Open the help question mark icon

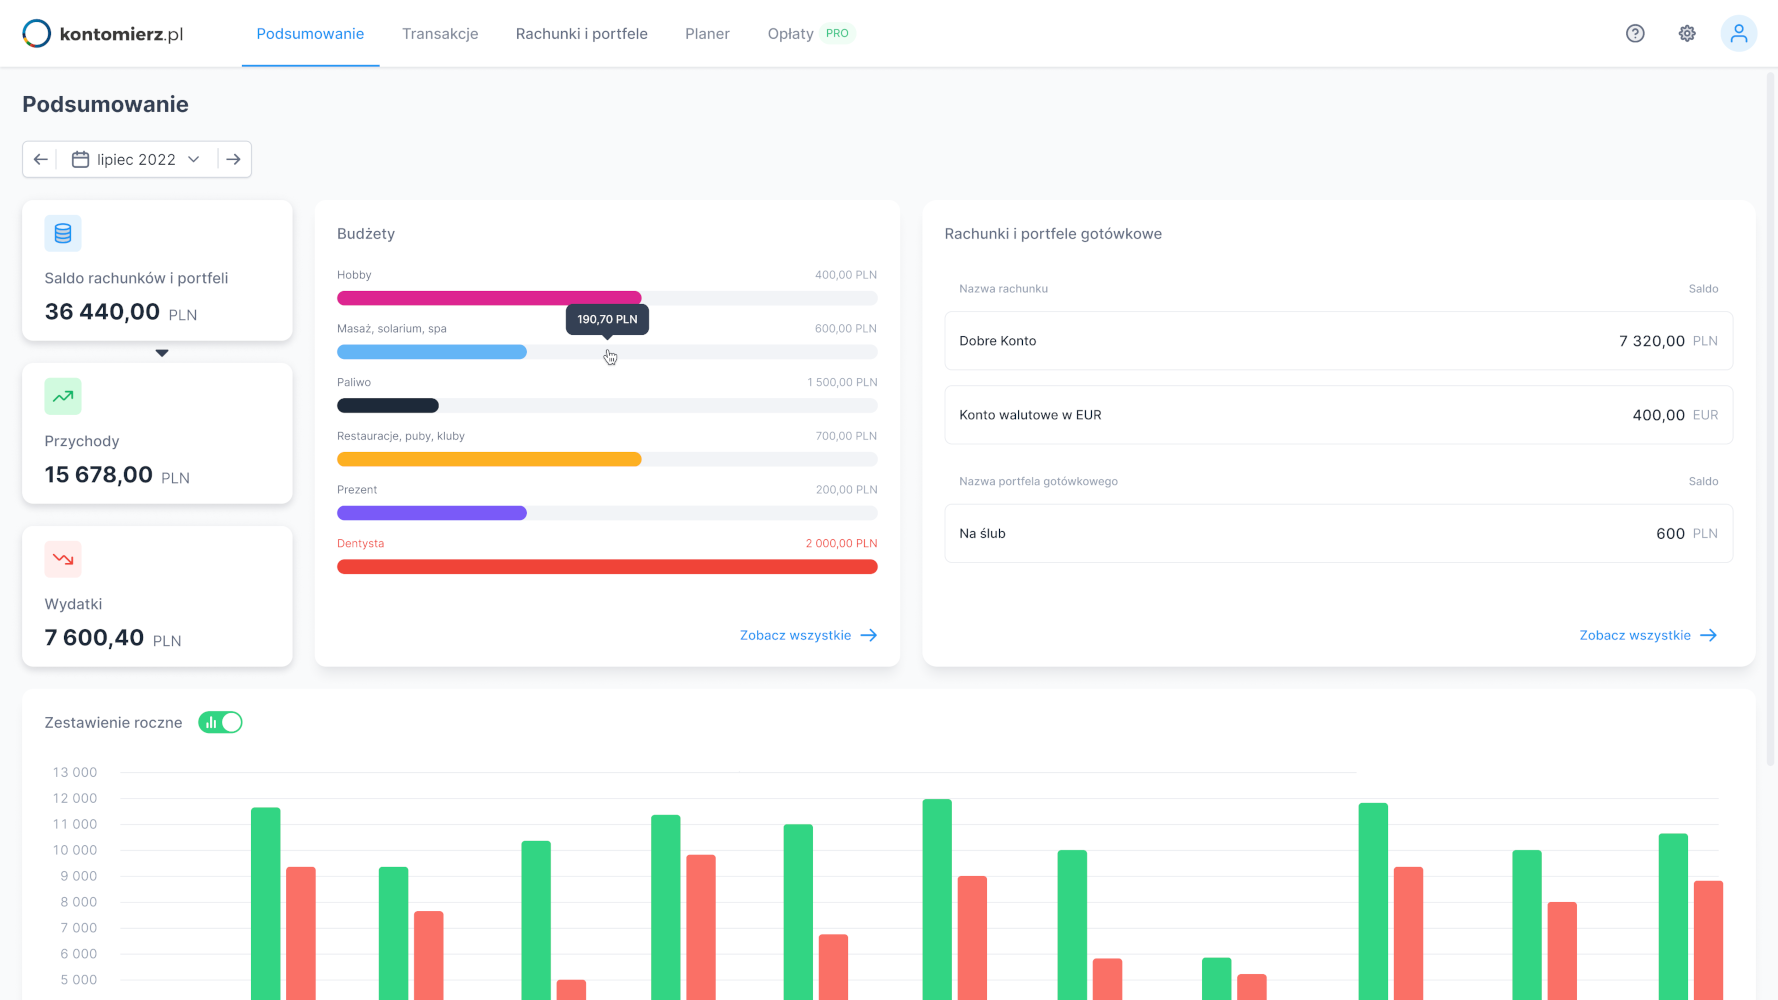coord(1635,34)
